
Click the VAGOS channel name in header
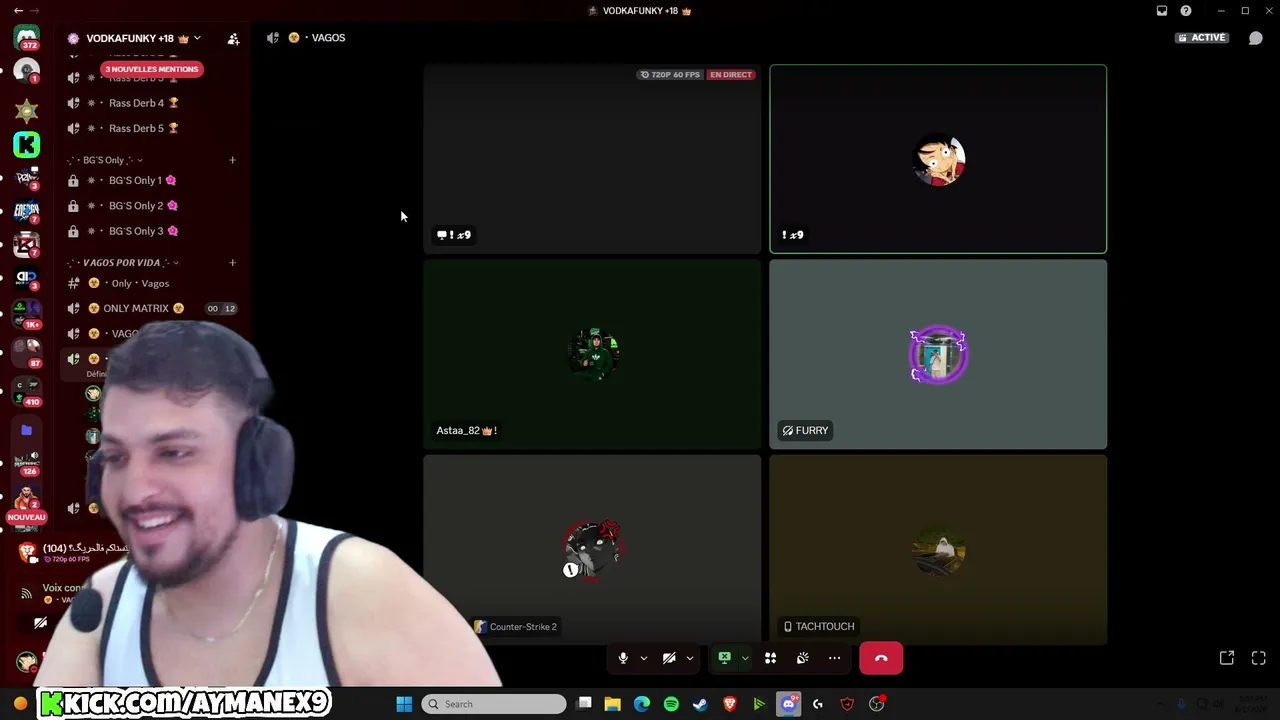click(328, 38)
